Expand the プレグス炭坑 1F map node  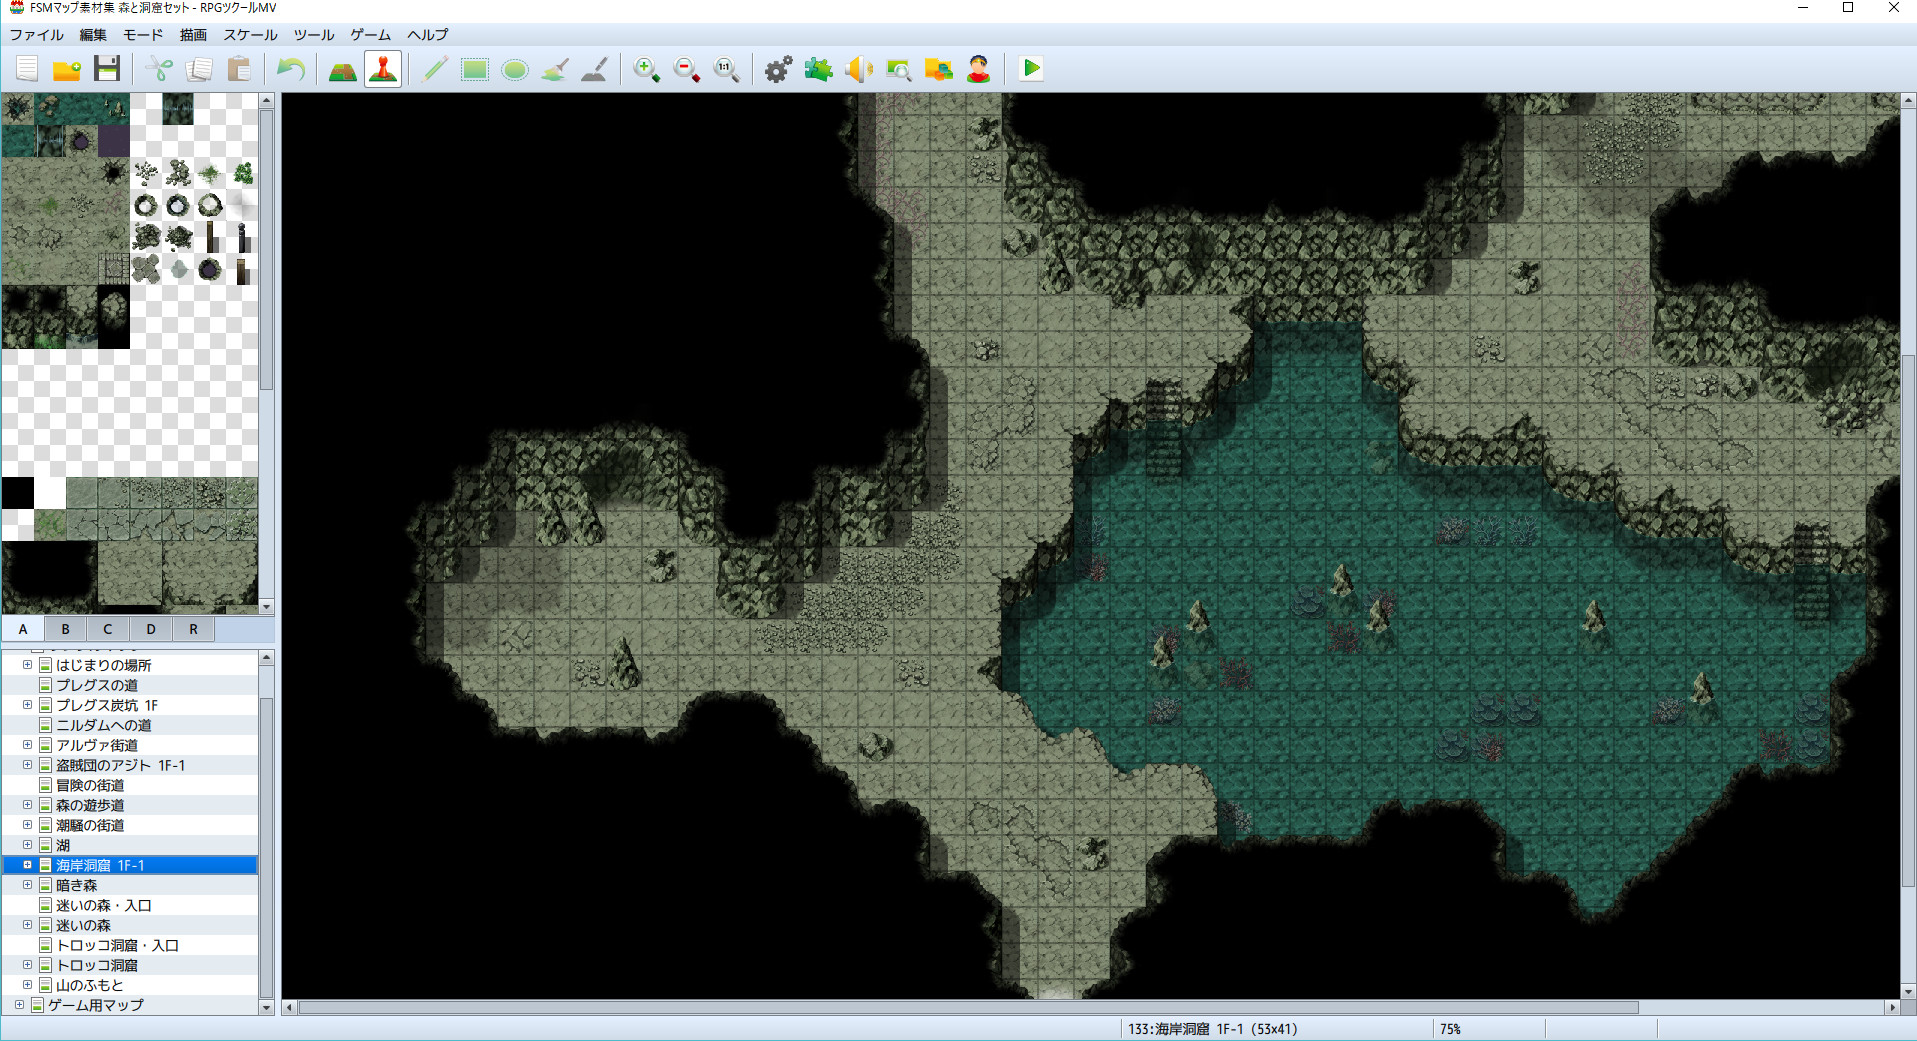coord(28,705)
